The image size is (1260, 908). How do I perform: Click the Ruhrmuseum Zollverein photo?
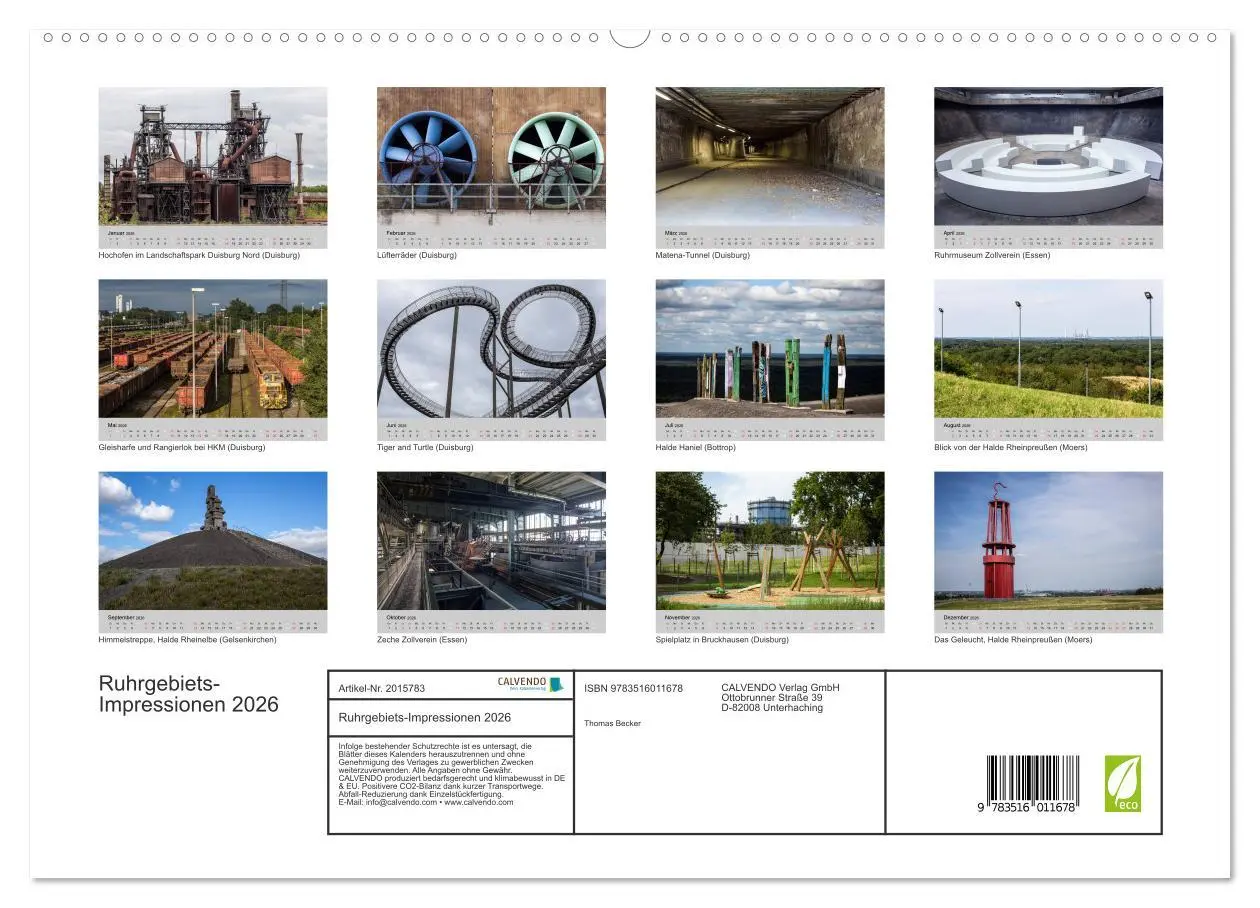tap(1048, 156)
